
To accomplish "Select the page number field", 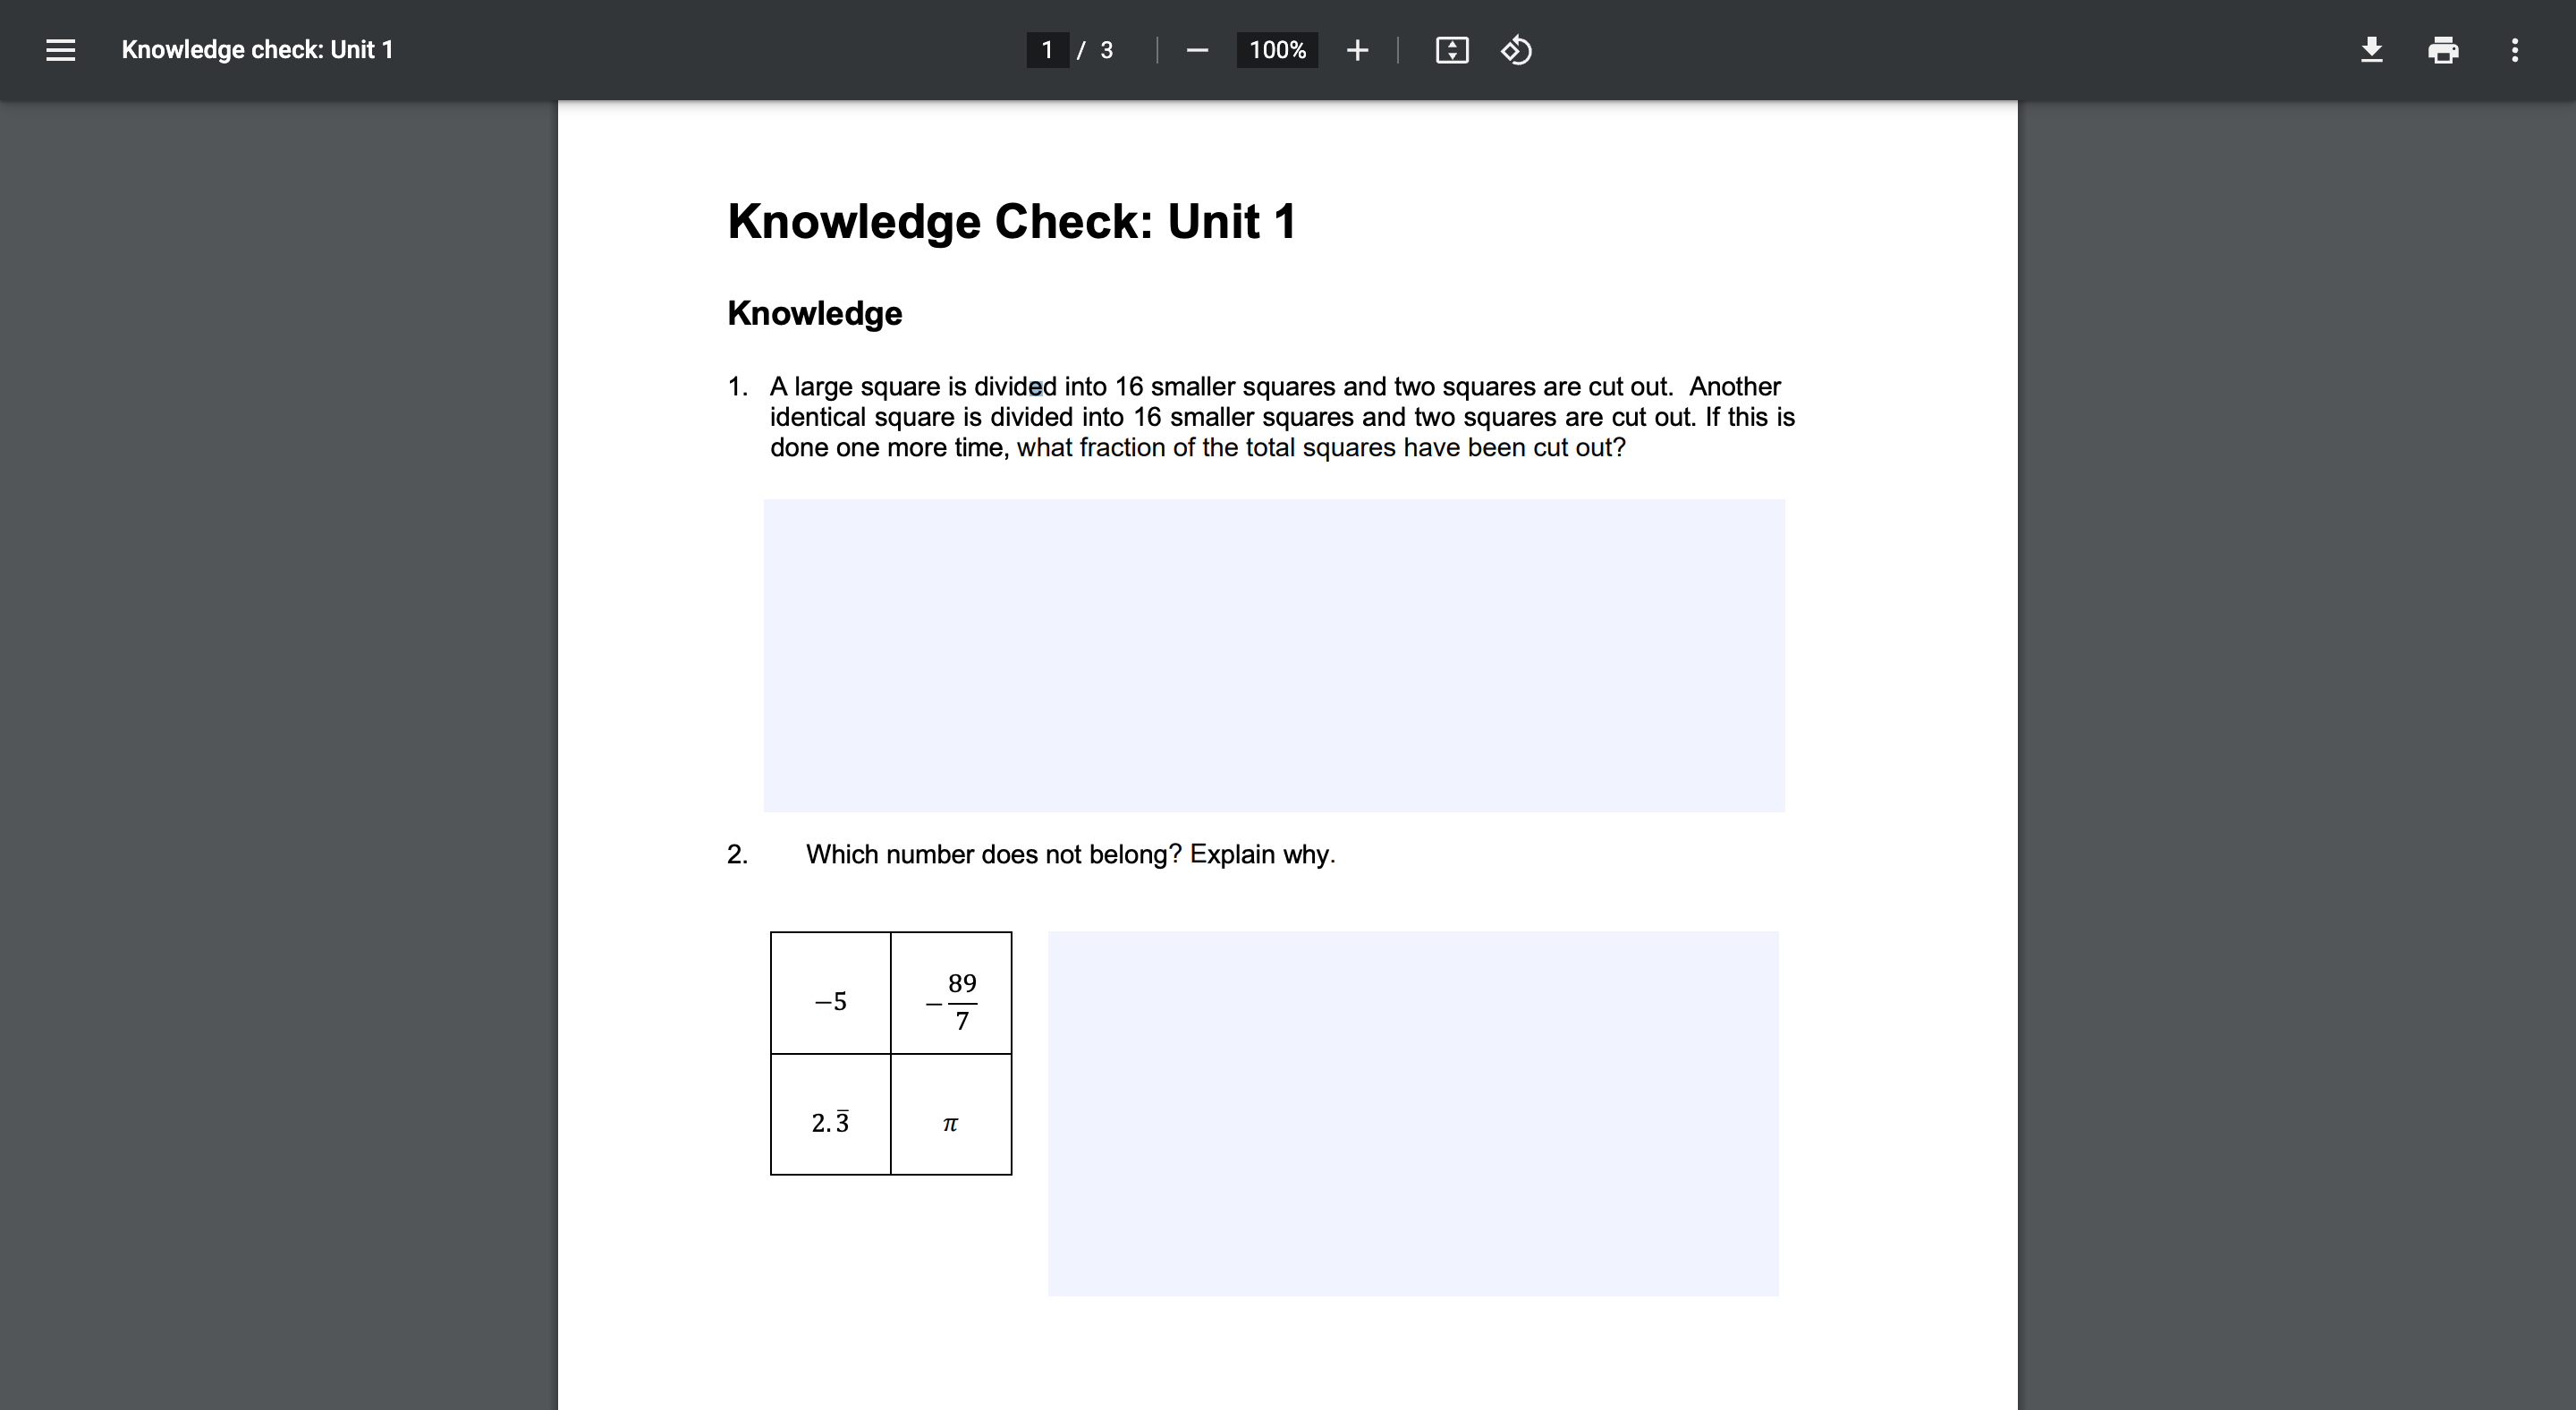I will point(1046,50).
